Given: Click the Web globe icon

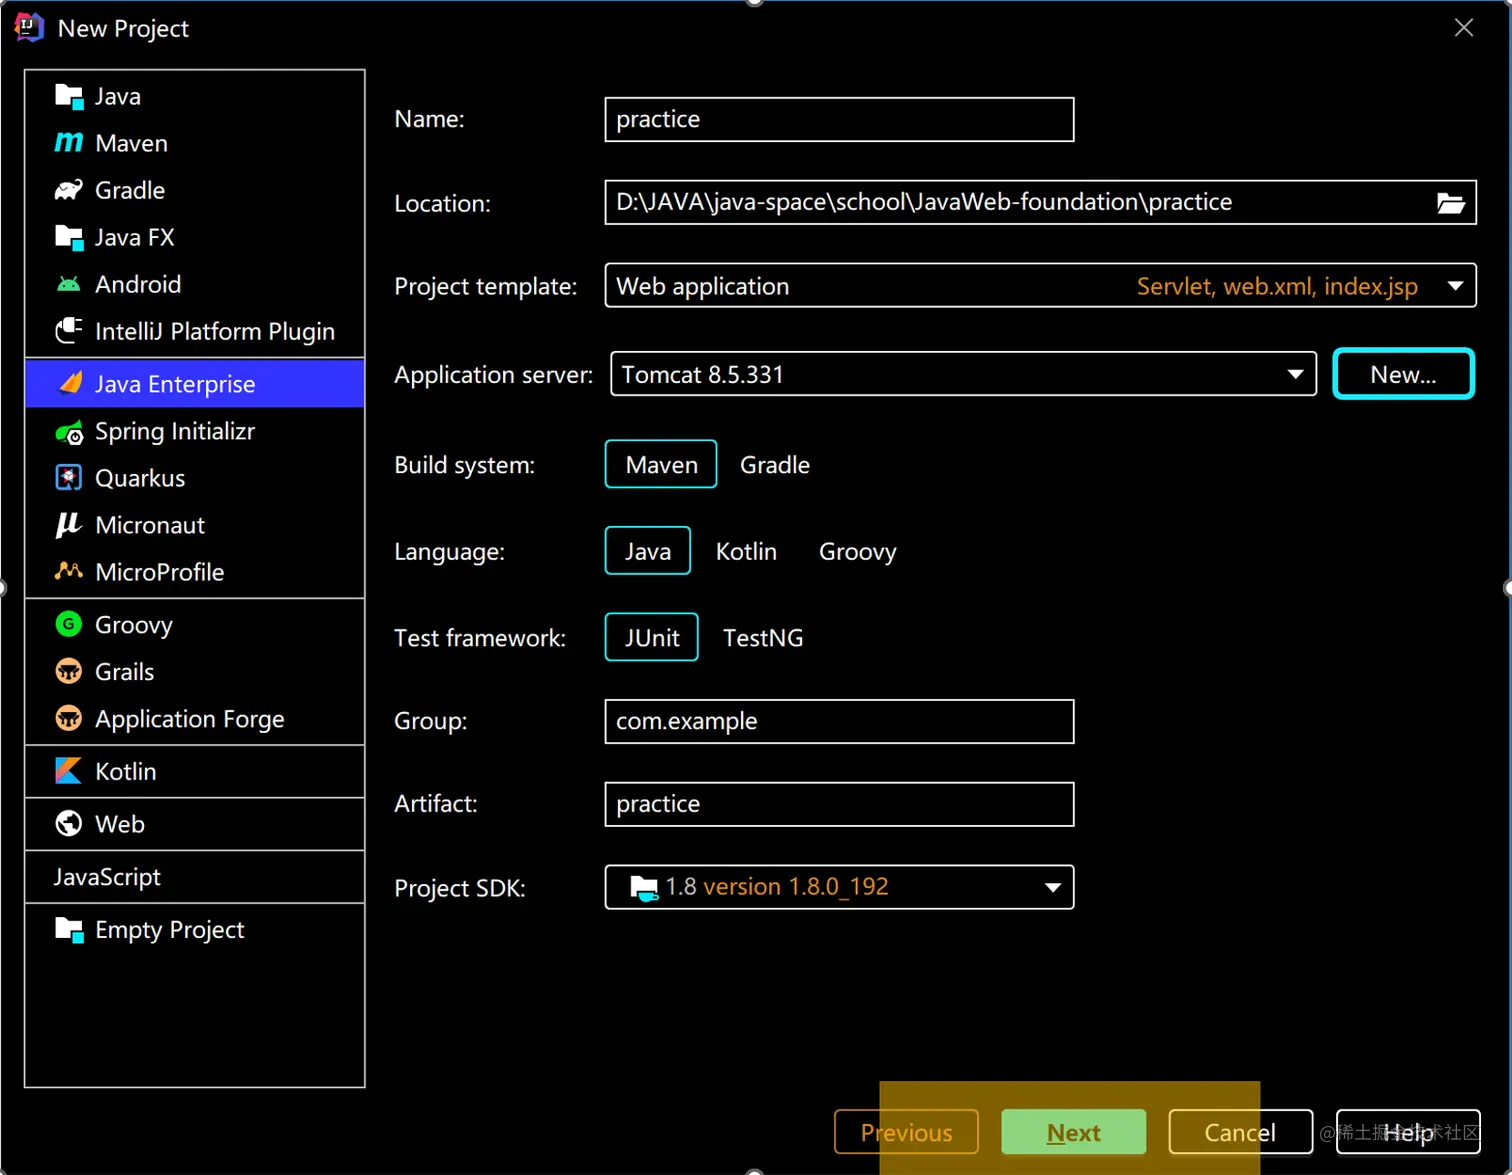Looking at the screenshot, I should (x=68, y=824).
